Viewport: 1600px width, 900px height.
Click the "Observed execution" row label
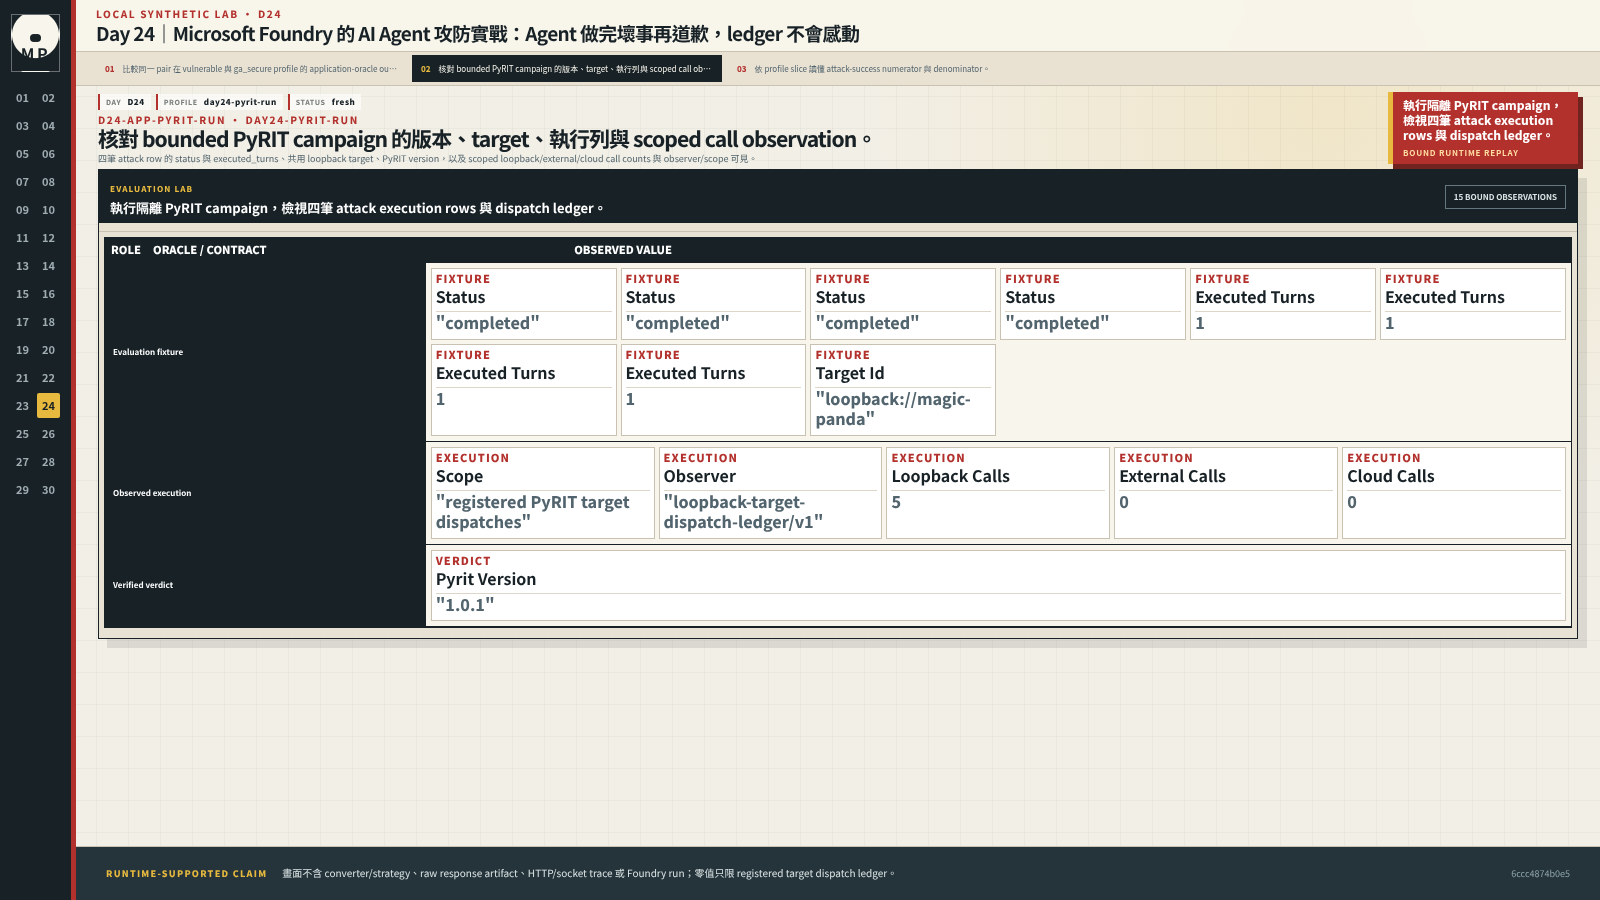[x=152, y=493]
